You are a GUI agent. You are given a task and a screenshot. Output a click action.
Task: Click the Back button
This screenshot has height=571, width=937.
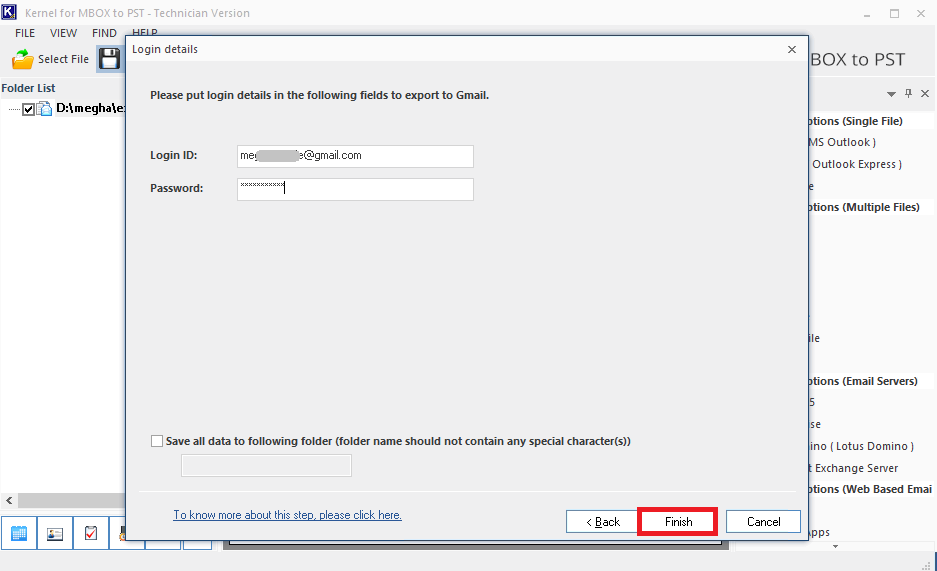tap(602, 521)
